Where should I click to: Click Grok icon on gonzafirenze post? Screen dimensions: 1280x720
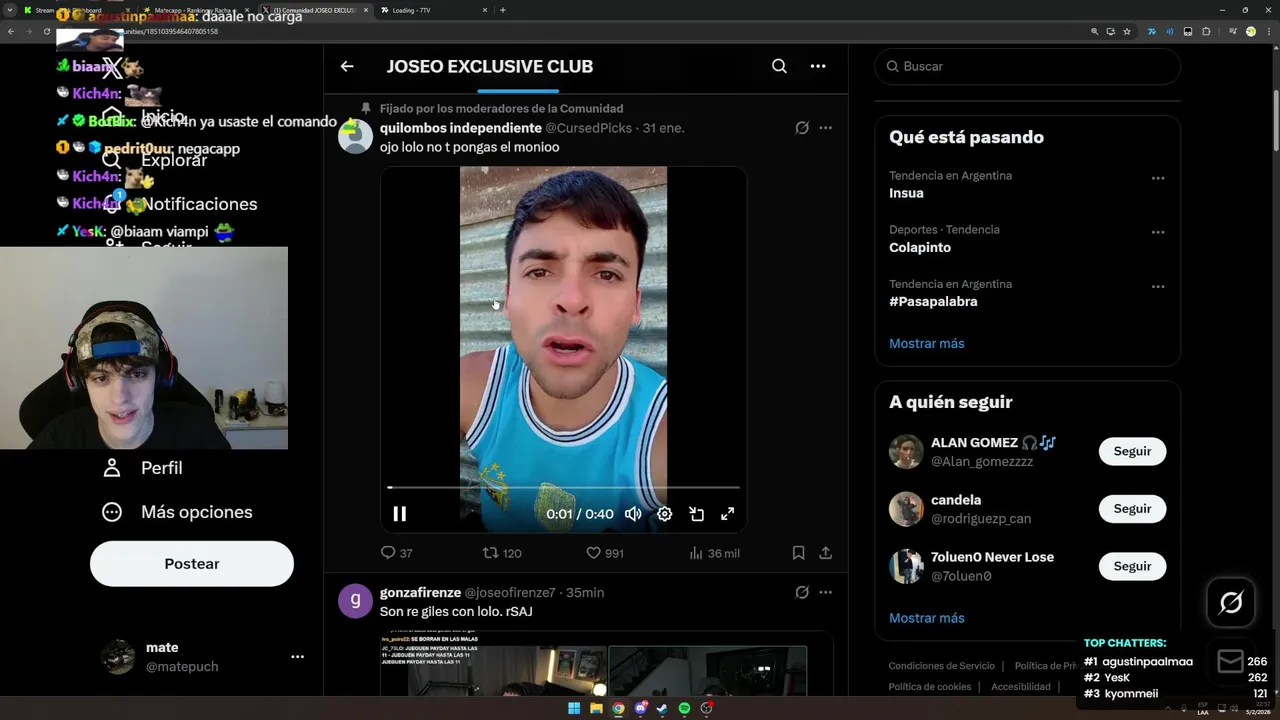(x=802, y=592)
